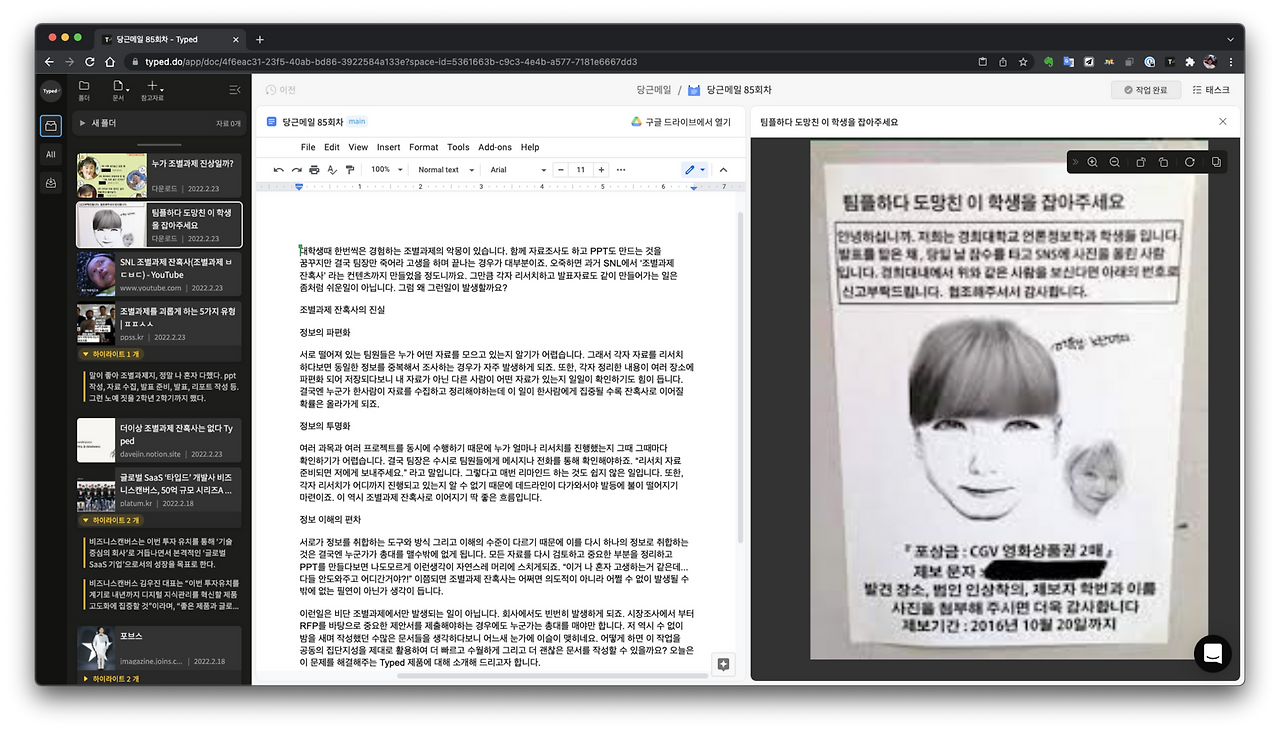The image size is (1280, 732).
Task: Open the 문서 document dropdown
Action: pos(119,90)
